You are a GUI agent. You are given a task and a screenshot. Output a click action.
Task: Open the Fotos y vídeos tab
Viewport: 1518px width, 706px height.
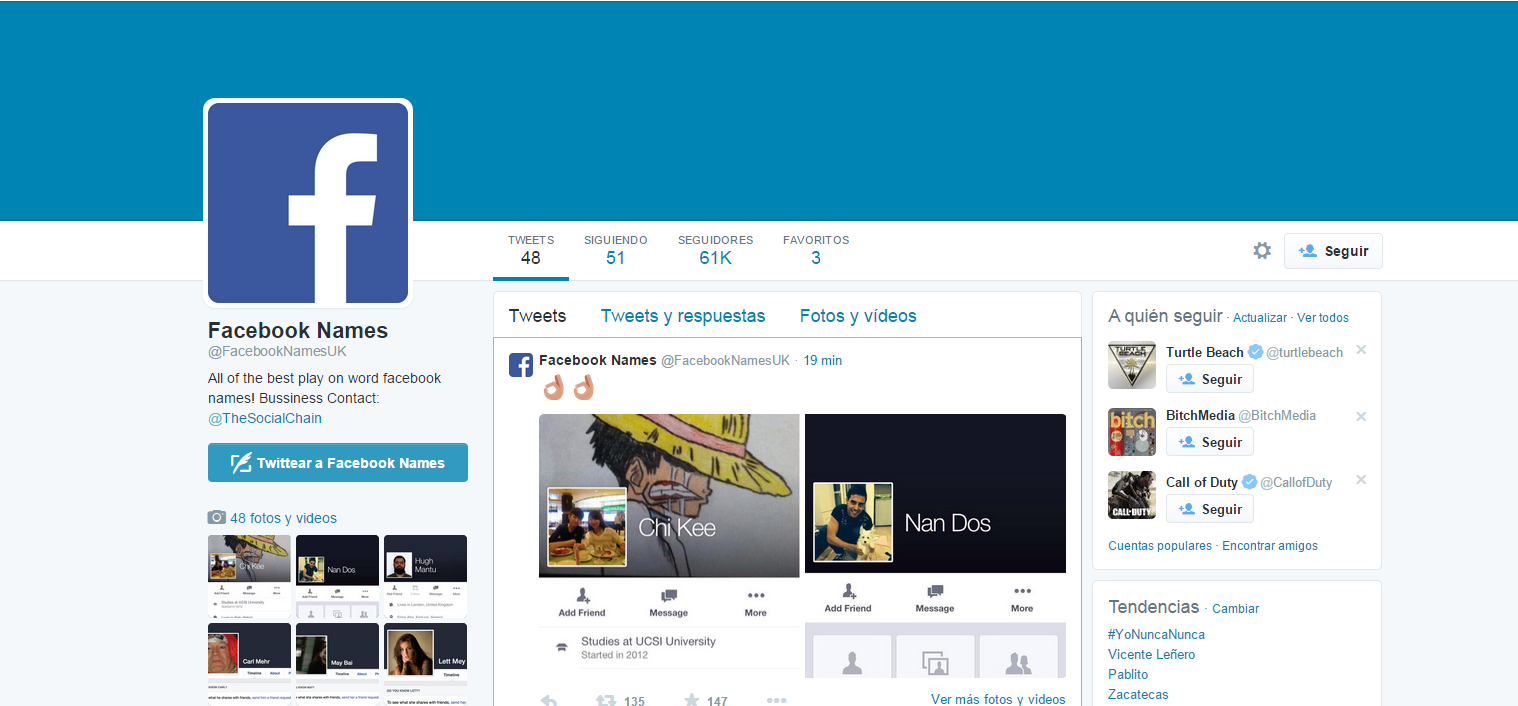[857, 316]
